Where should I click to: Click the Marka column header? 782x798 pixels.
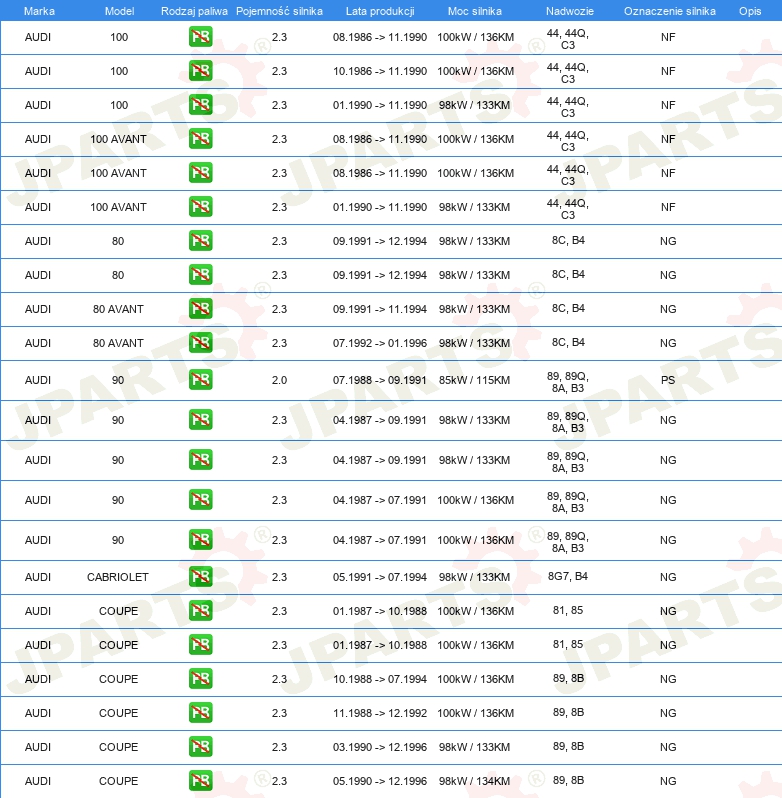click(39, 11)
